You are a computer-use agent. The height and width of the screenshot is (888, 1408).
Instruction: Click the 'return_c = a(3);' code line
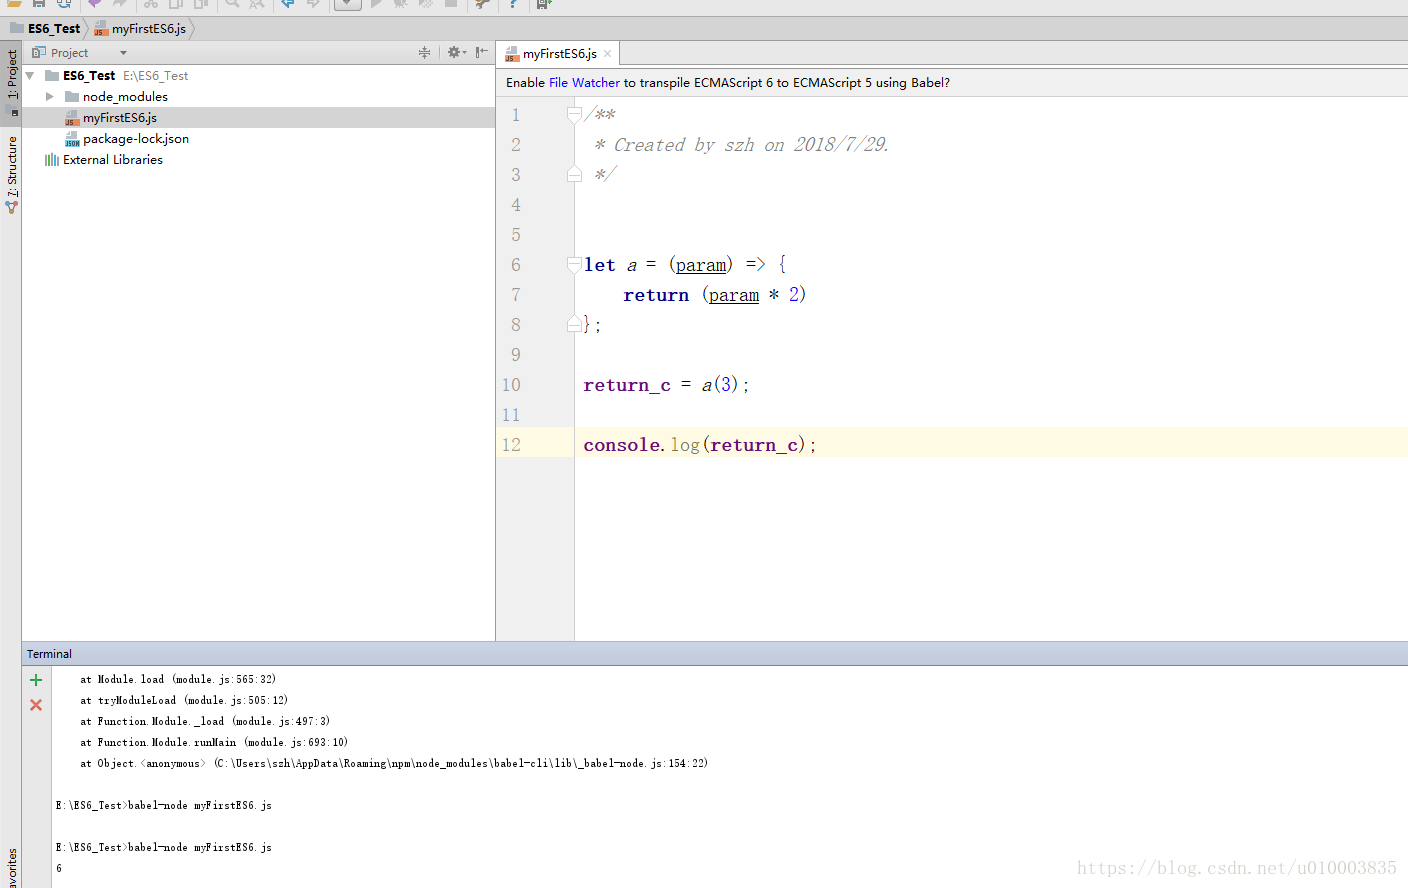point(666,385)
